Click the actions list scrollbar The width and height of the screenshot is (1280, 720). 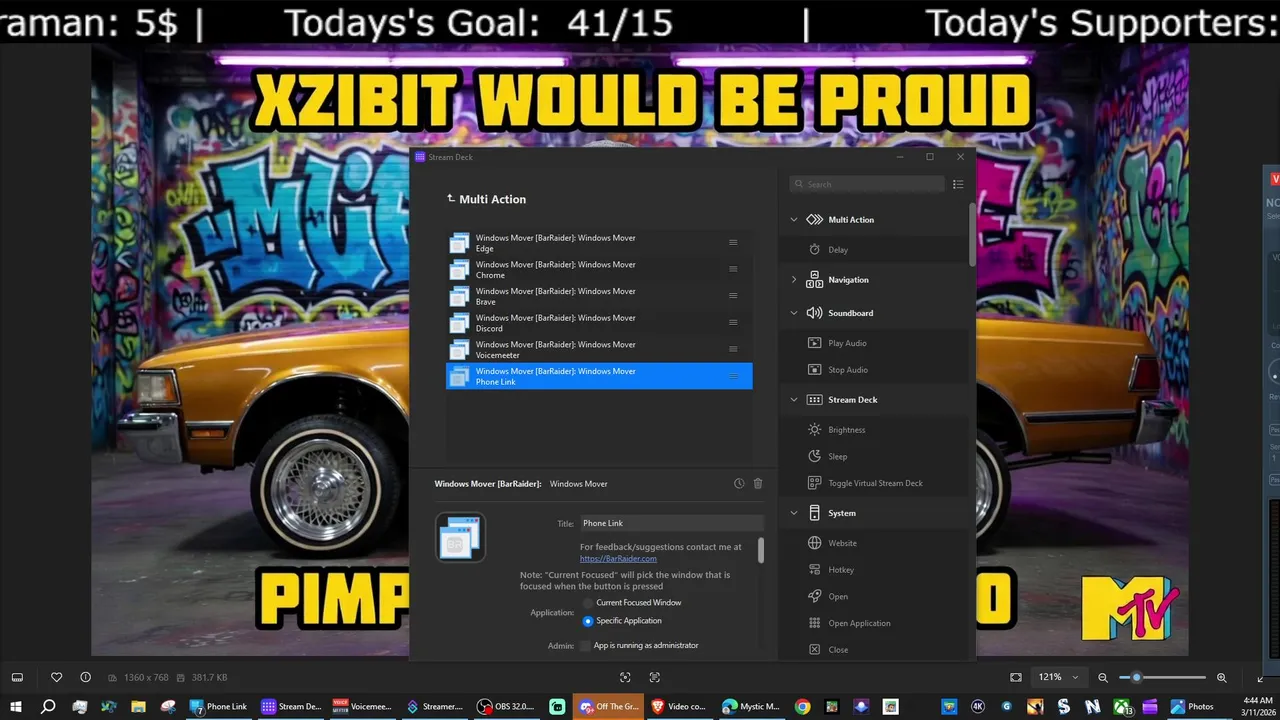click(973, 234)
